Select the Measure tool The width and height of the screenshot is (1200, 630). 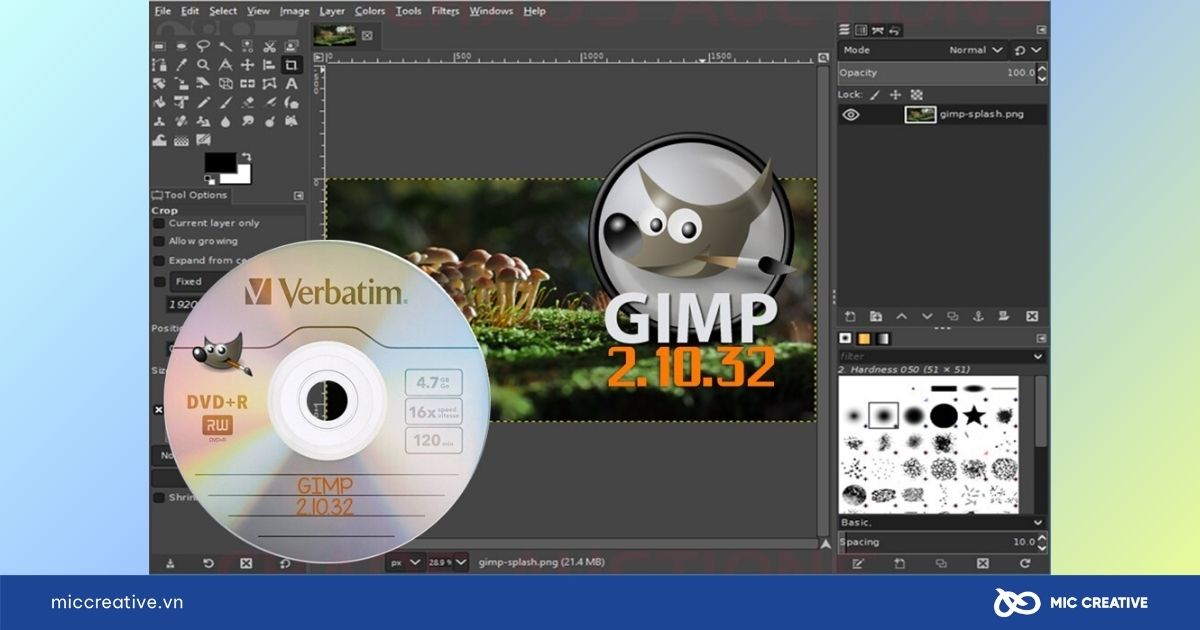click(x=226, y=65)
